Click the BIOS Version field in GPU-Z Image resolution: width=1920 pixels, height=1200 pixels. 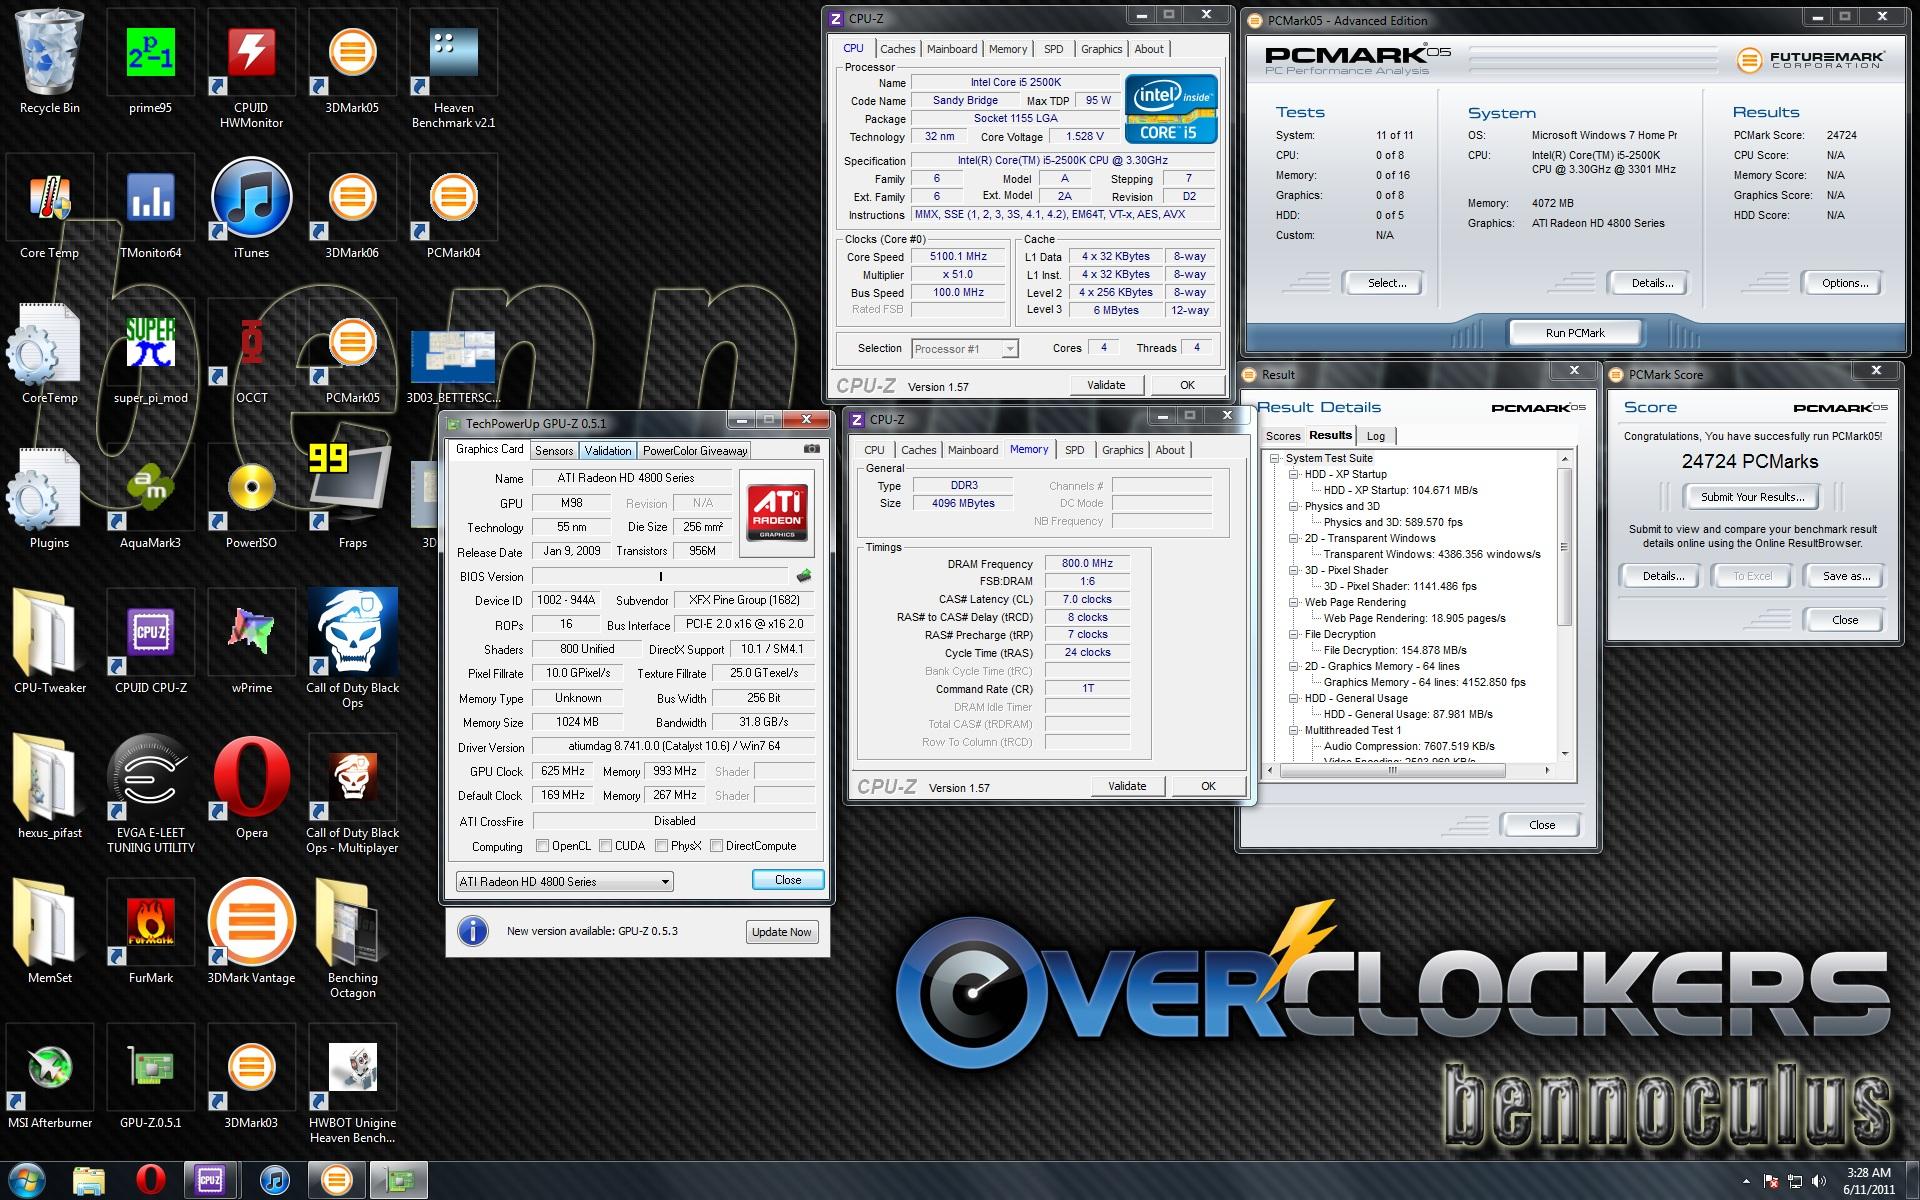point(660,576)
